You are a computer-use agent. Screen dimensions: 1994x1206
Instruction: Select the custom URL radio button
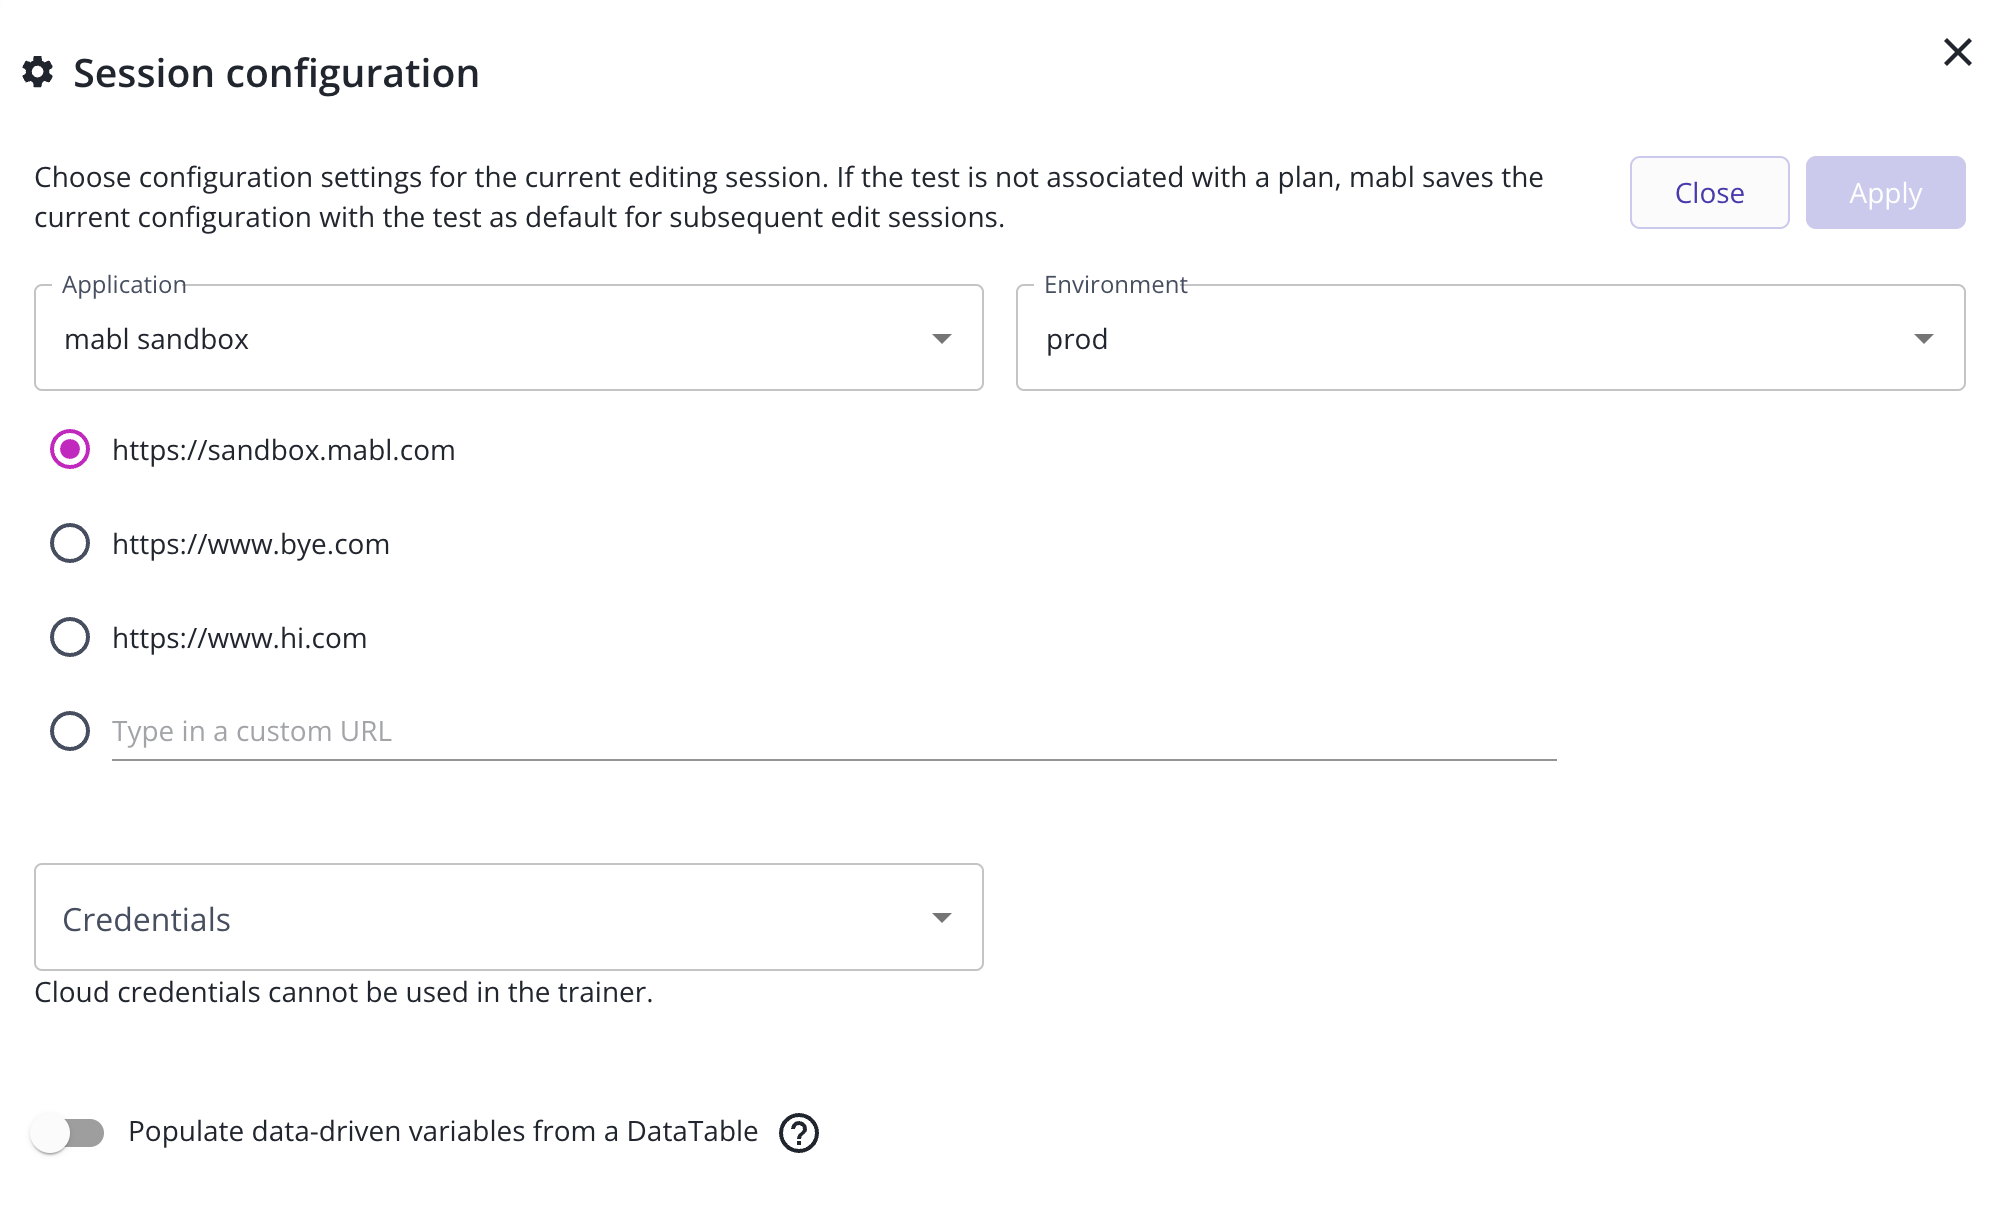(70, 731)
